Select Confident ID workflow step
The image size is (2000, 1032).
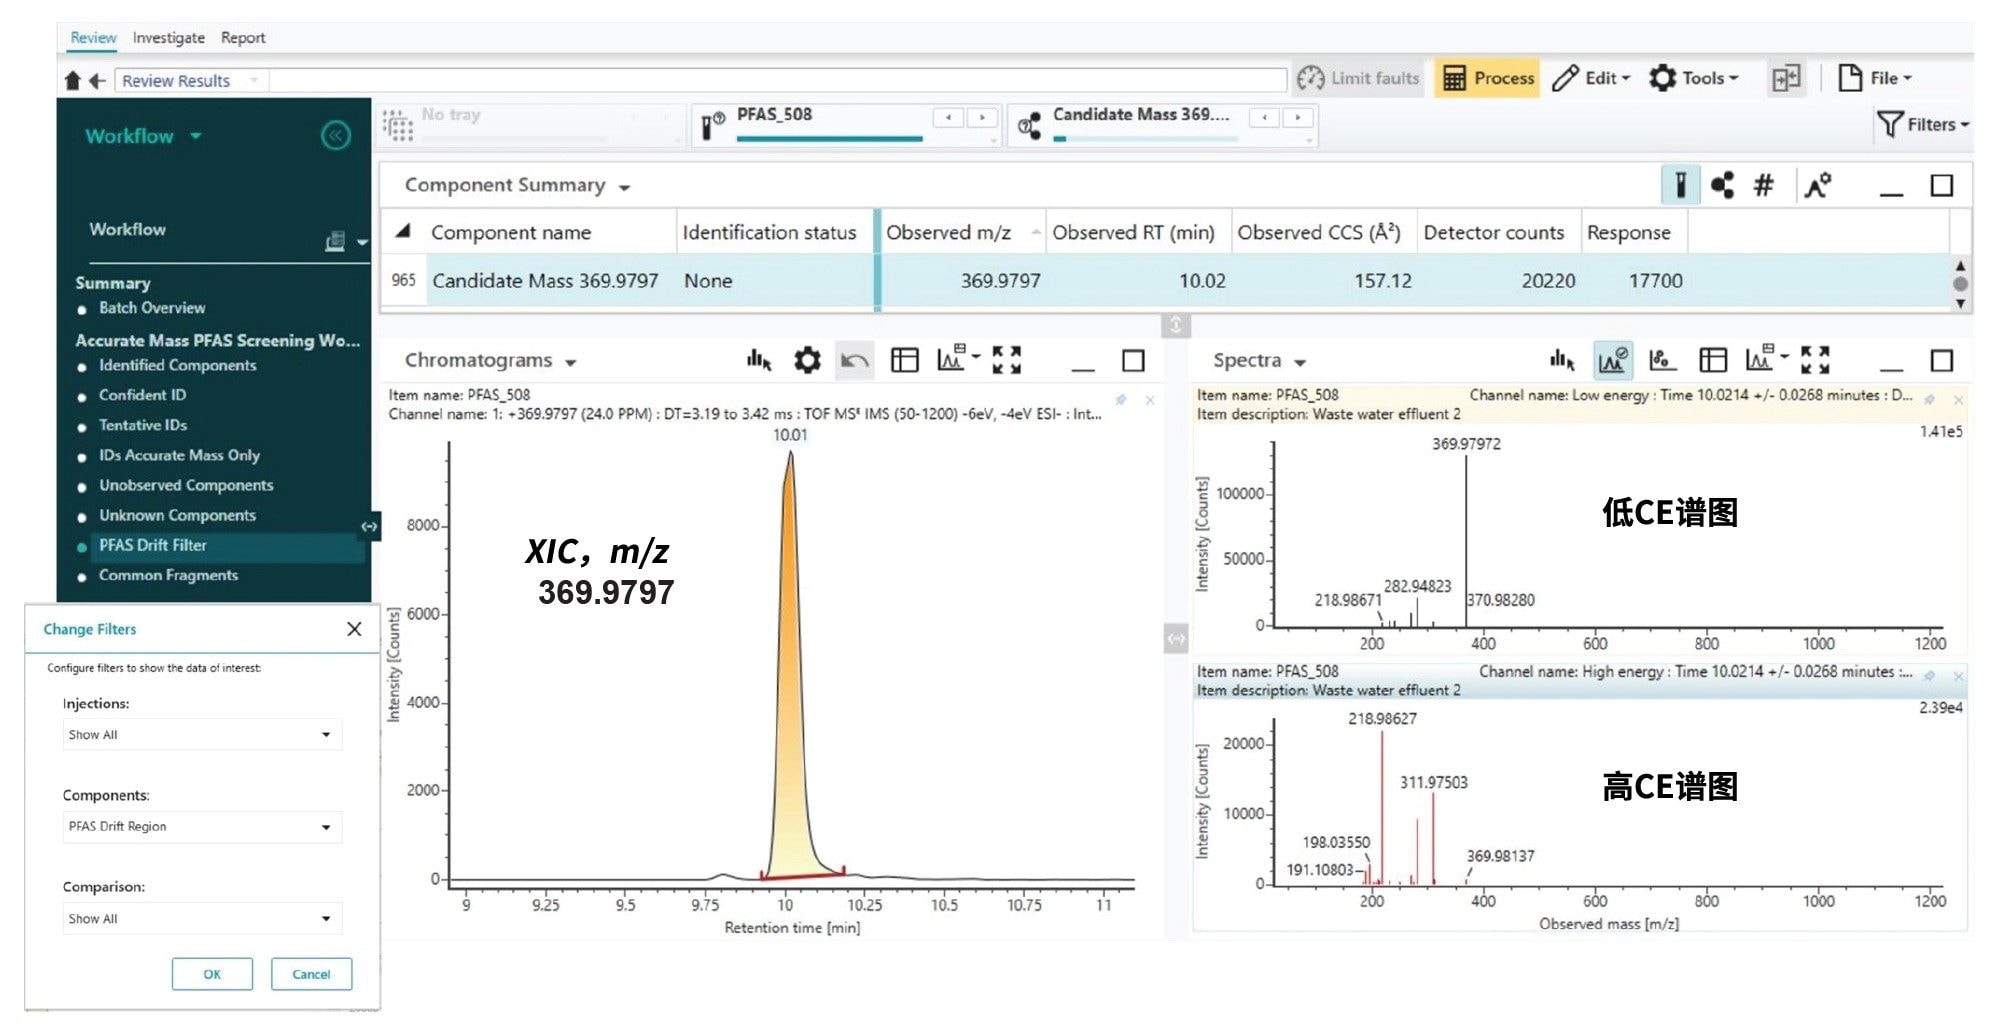[142, 395]
